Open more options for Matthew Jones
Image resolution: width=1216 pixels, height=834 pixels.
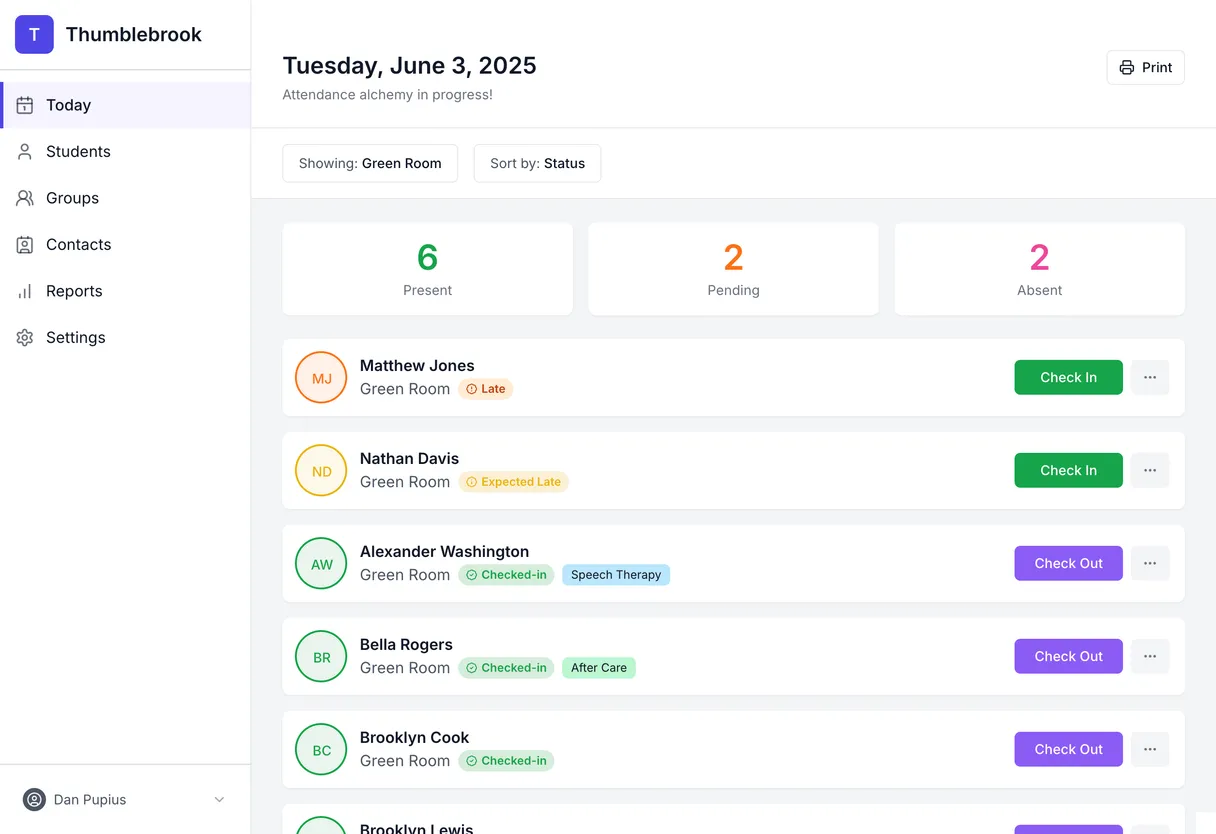coord(1150,377)
